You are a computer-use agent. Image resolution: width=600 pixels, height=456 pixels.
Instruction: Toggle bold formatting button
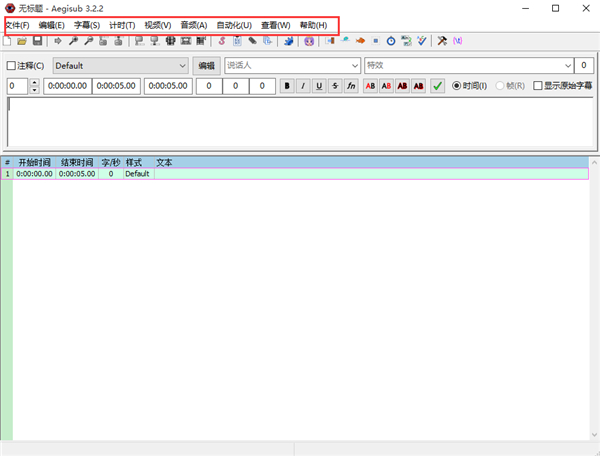287,86
